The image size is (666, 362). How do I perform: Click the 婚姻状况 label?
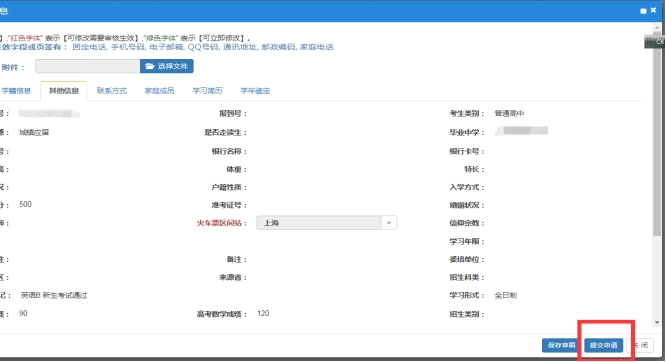coord(467,205)
